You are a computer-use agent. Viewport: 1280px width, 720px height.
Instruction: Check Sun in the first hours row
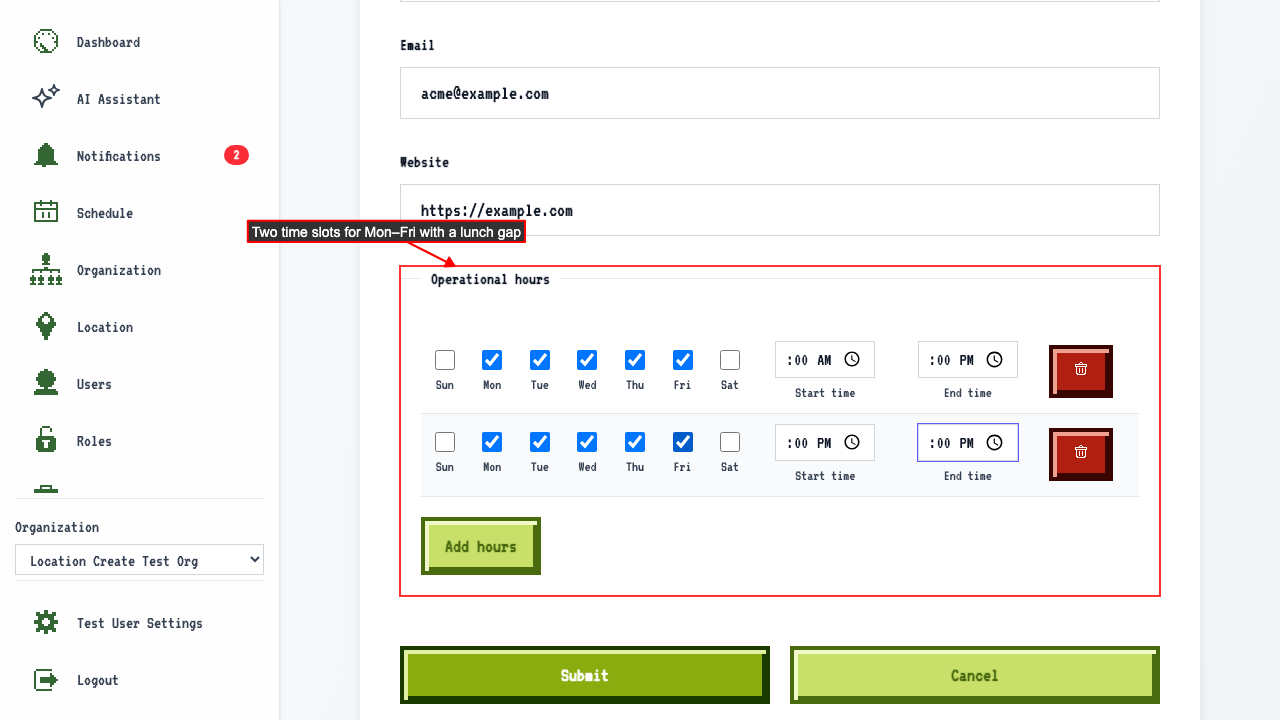click(x=445, y=360)
